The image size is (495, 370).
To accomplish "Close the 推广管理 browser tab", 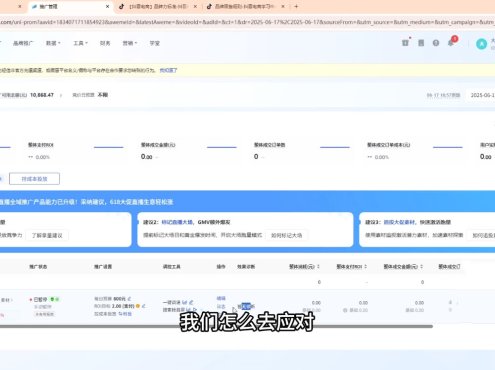I will tap(107, 6).
